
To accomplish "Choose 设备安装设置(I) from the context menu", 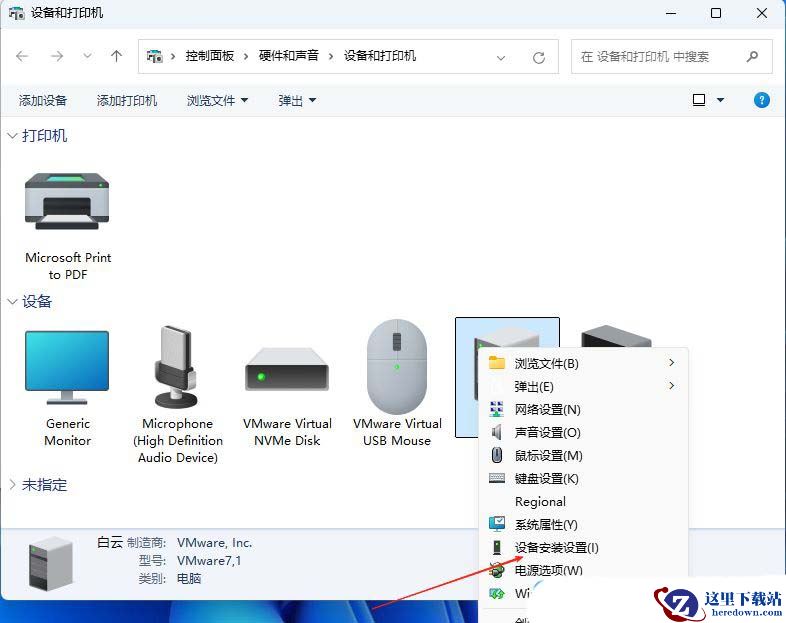I will [x=583, y=548].
